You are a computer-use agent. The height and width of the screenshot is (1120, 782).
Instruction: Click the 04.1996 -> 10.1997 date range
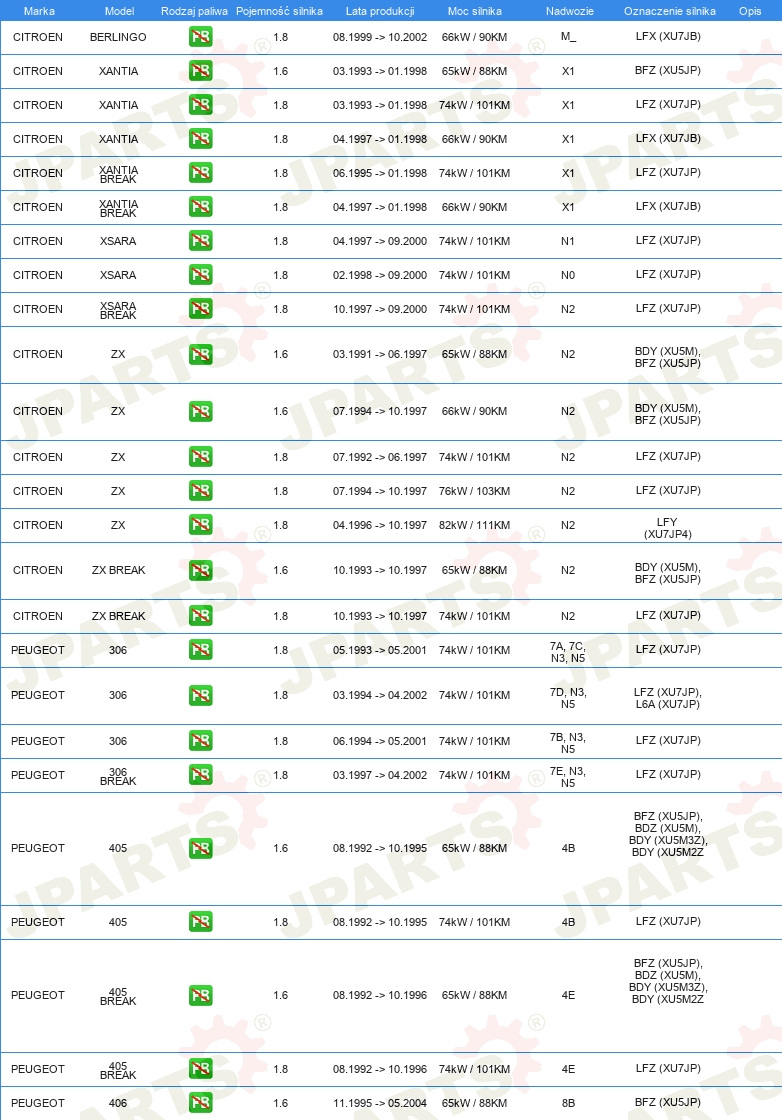(380, 525)
